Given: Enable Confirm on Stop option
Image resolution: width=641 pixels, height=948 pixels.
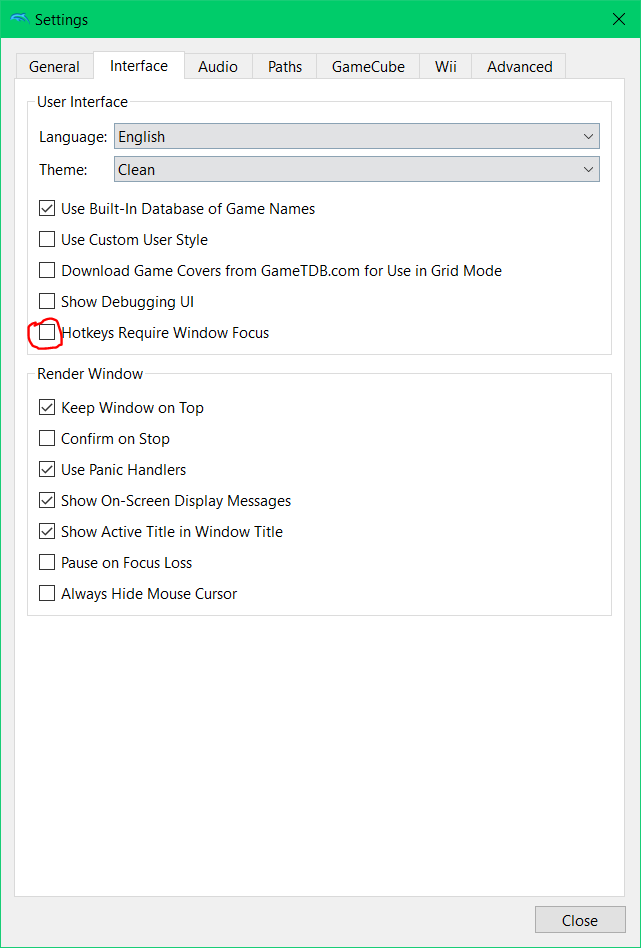Looking at the screenshot, I should 47,438.
